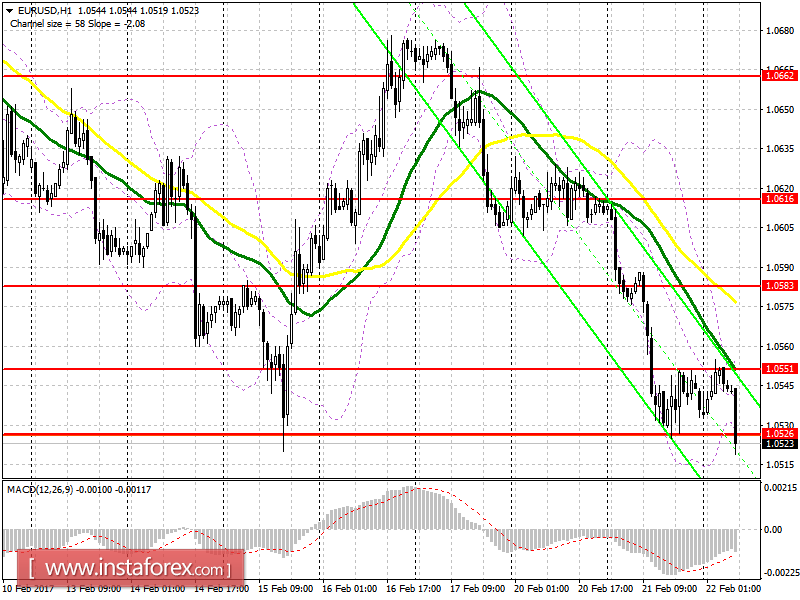Select the EURUSD,H1 symbol title text
Viewport: 800px width, 600px height.
coord(44,11)
